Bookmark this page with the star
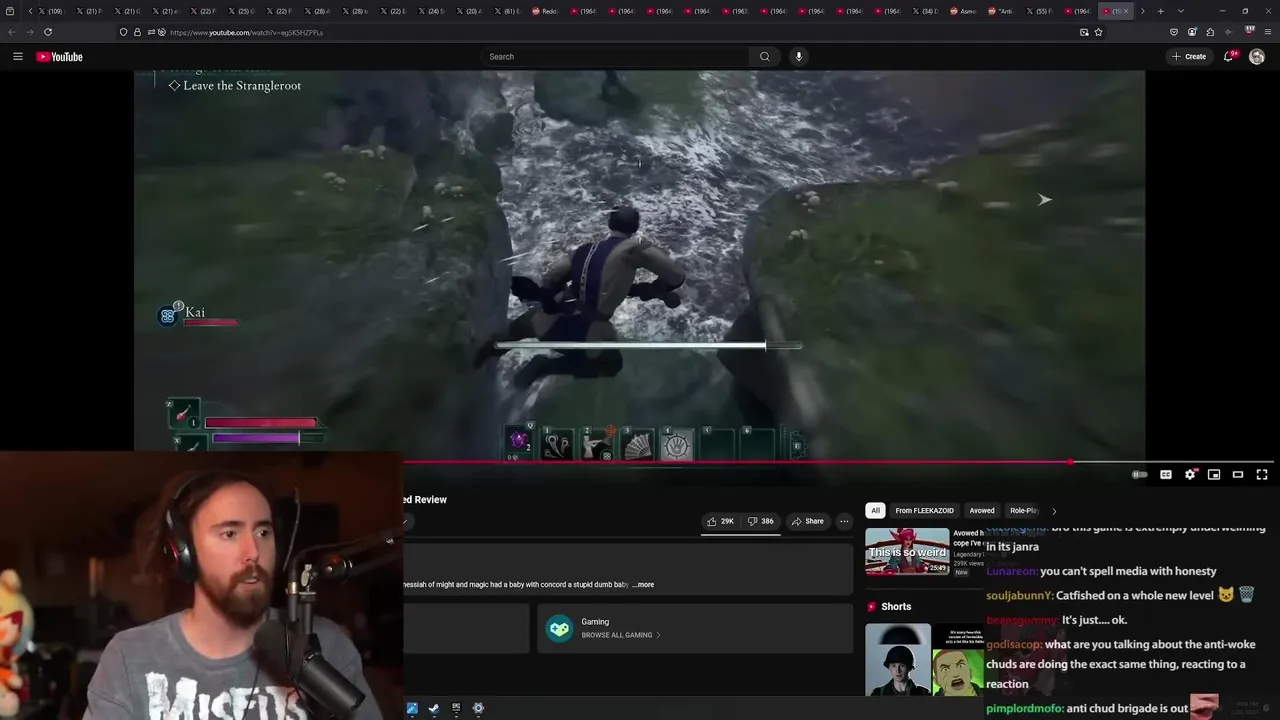 1098,32
